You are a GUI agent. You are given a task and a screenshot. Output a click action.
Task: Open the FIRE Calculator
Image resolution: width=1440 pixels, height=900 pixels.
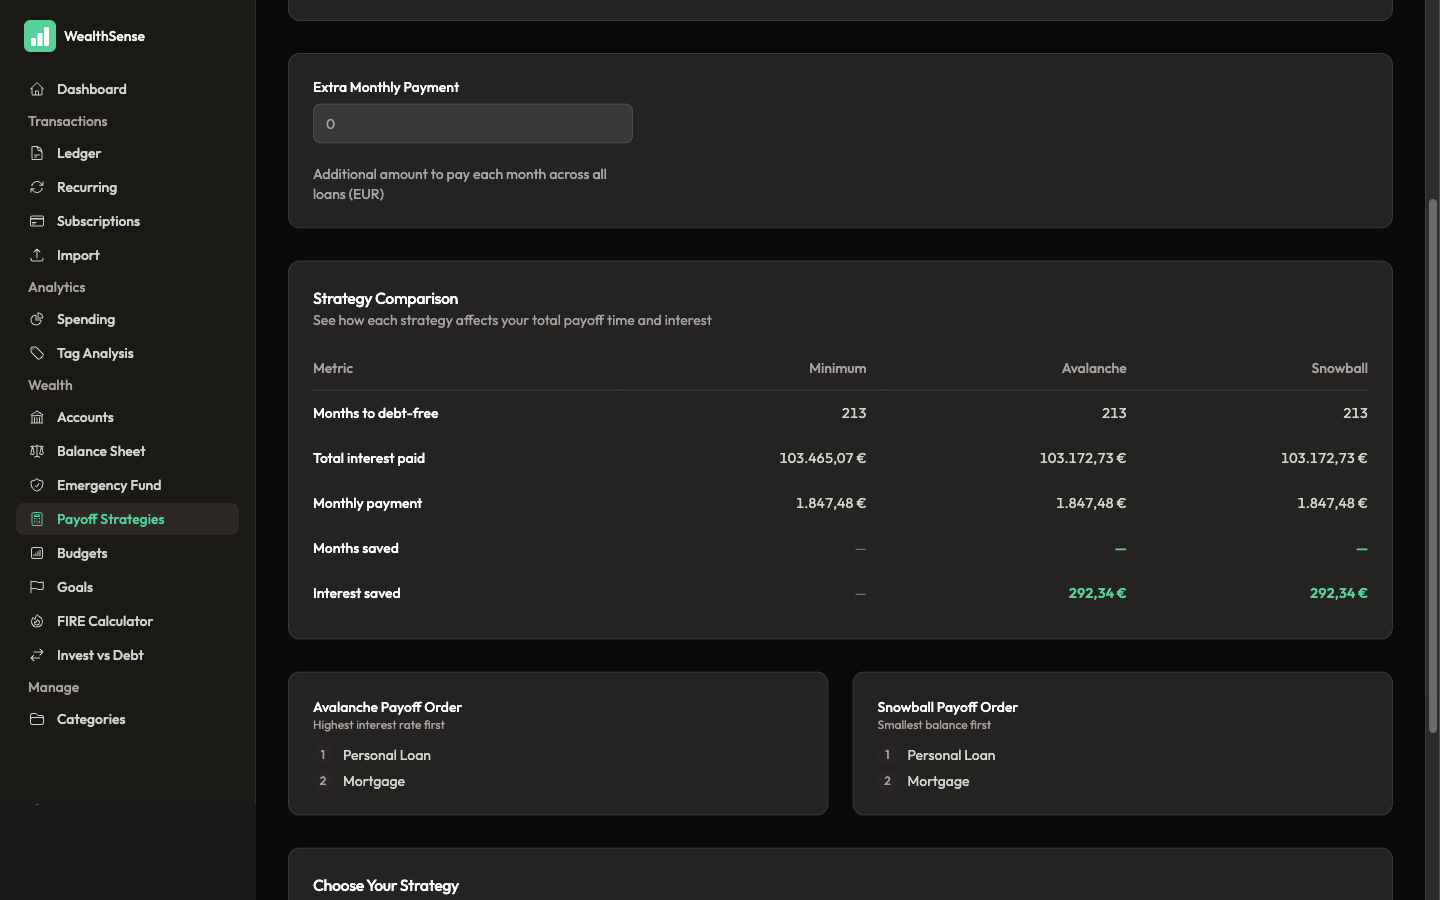coord(127,621)
